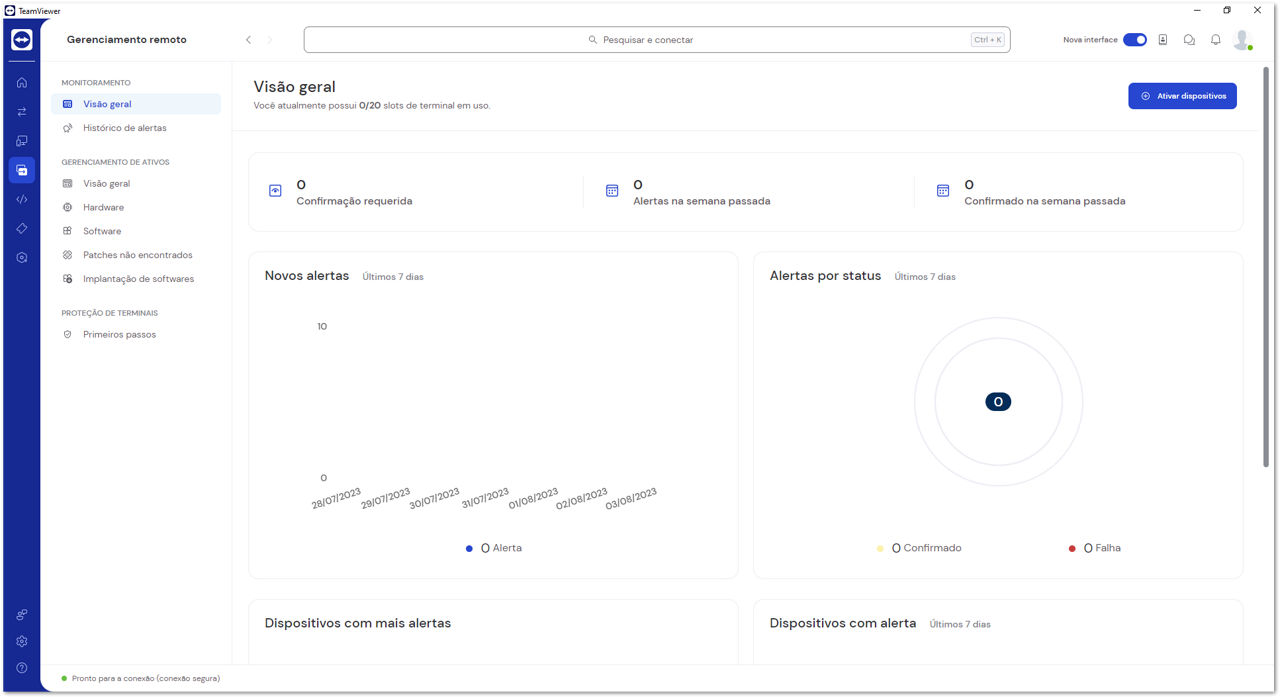Open the settings gear in bottom sidebar
Viewport: 1280px width, 698px height.
click(x=22, y=641)
